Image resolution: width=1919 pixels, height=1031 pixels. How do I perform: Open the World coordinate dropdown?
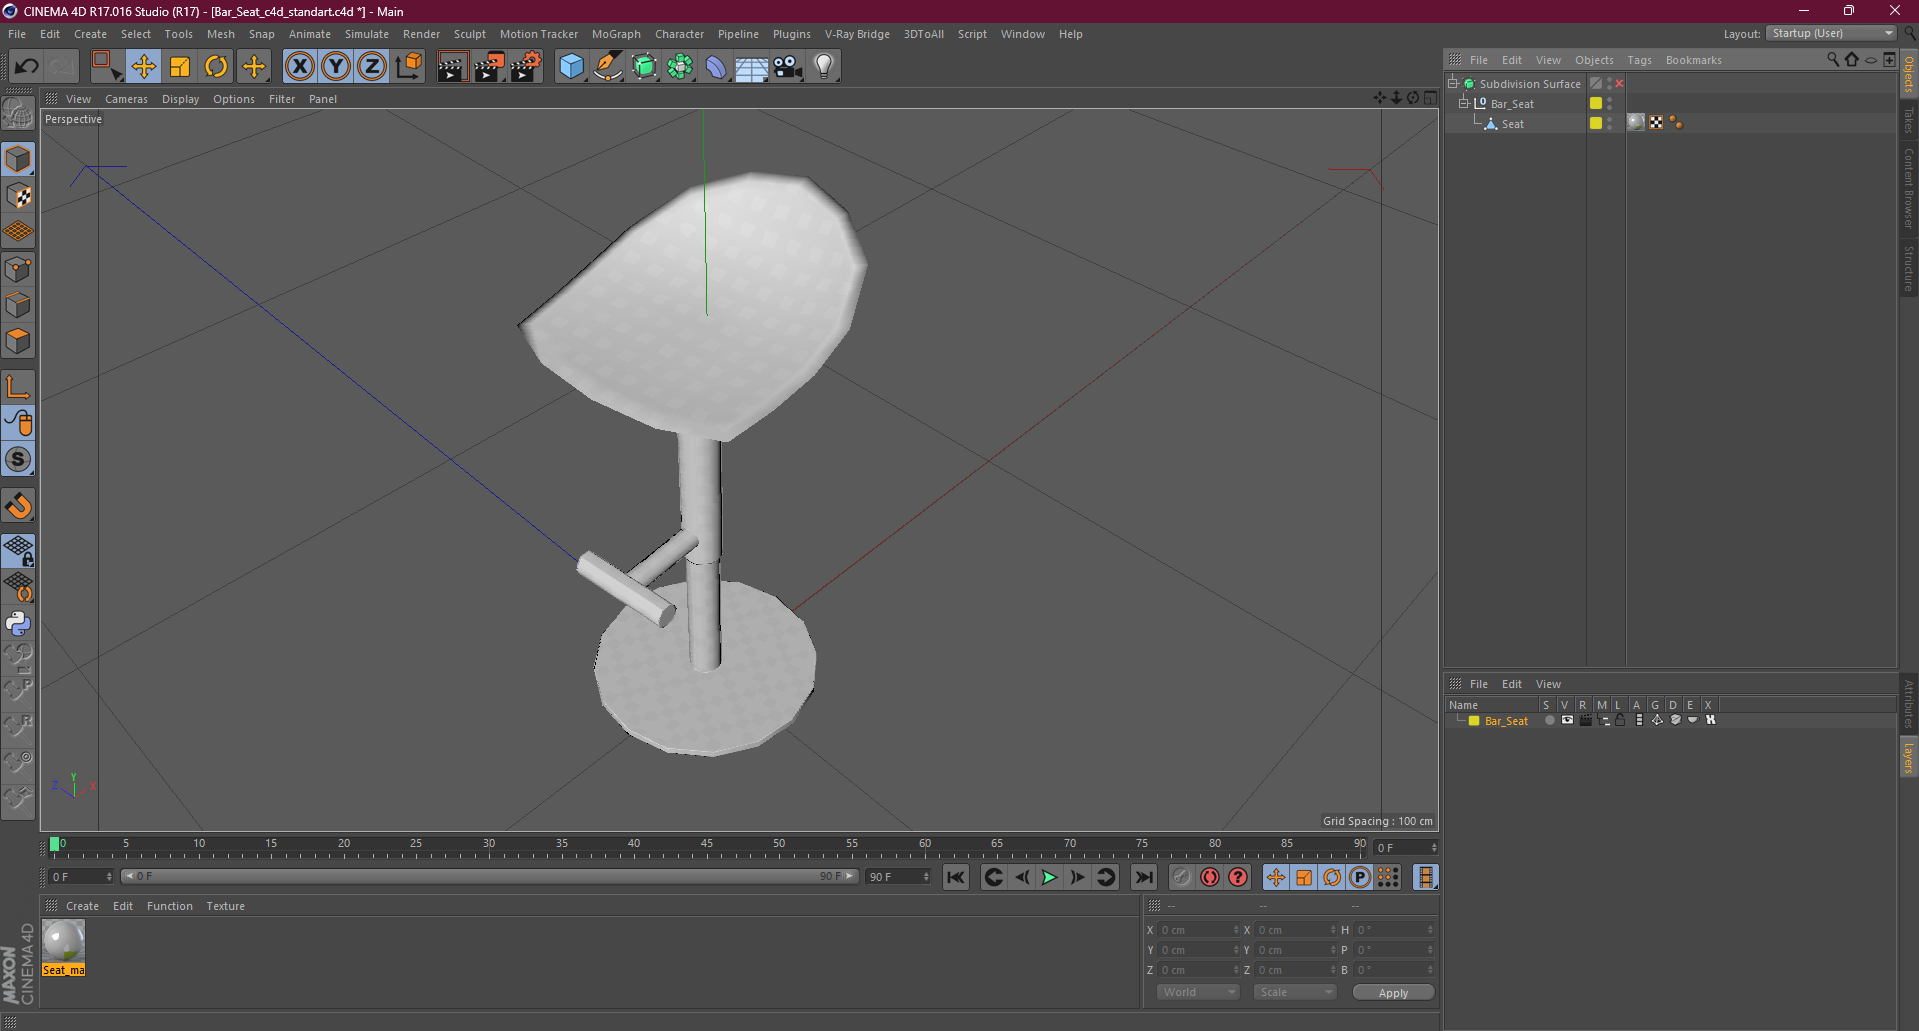point(1198,992)
